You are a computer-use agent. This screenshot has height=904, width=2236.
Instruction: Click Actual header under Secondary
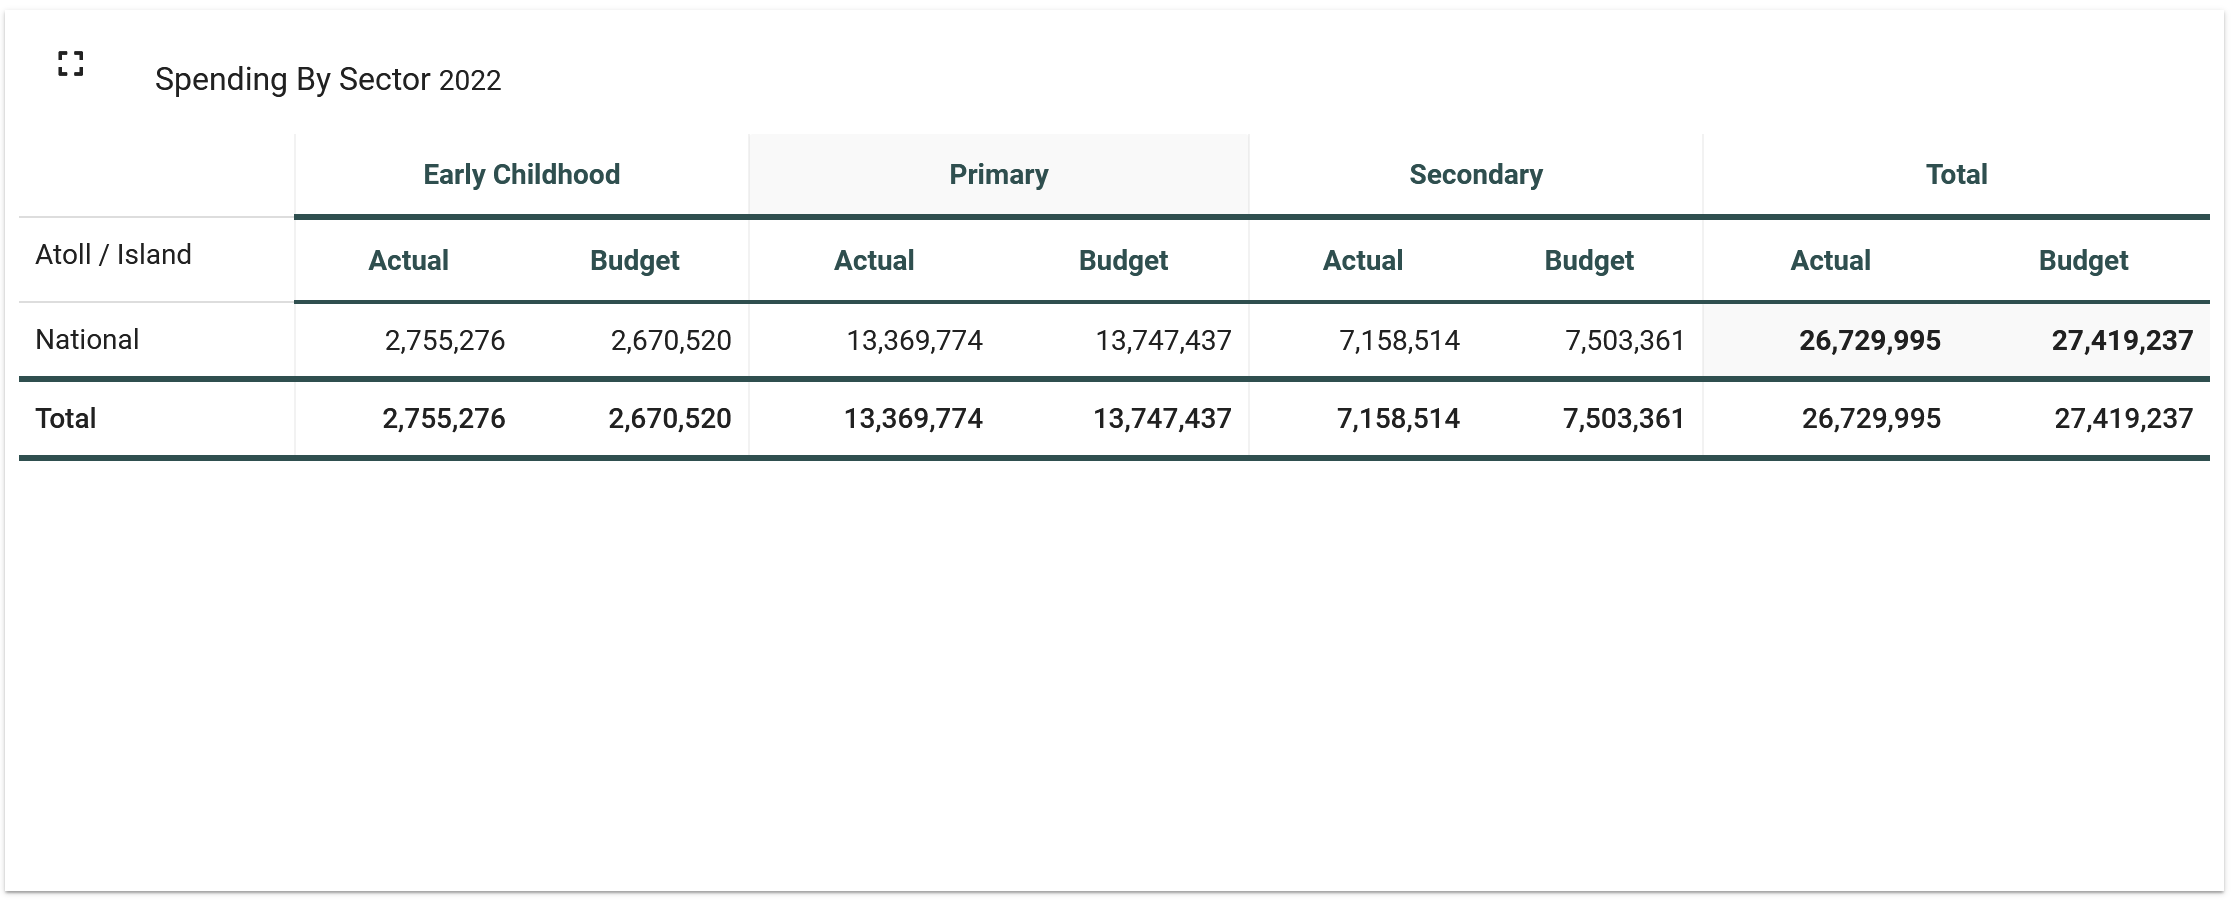click(x=1362, y=261)
